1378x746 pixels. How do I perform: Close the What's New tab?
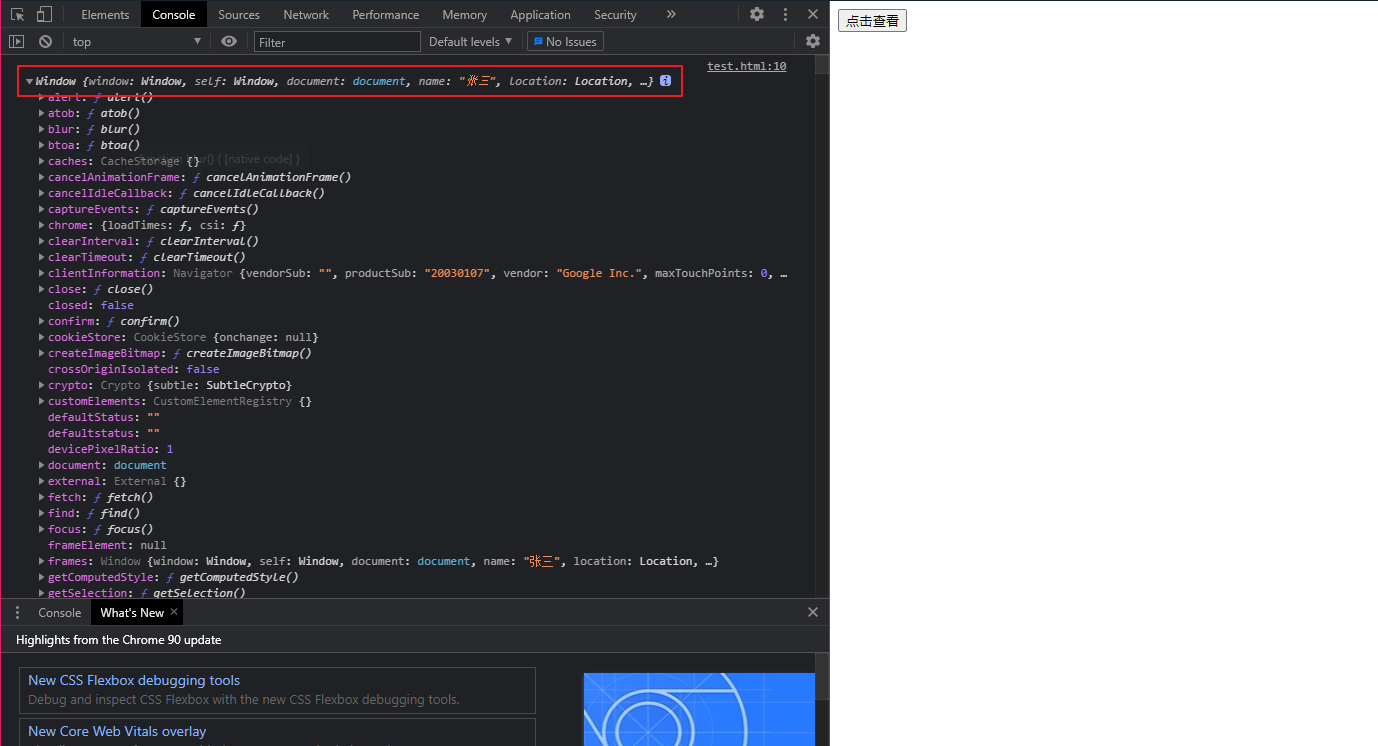tap(174, 612)
